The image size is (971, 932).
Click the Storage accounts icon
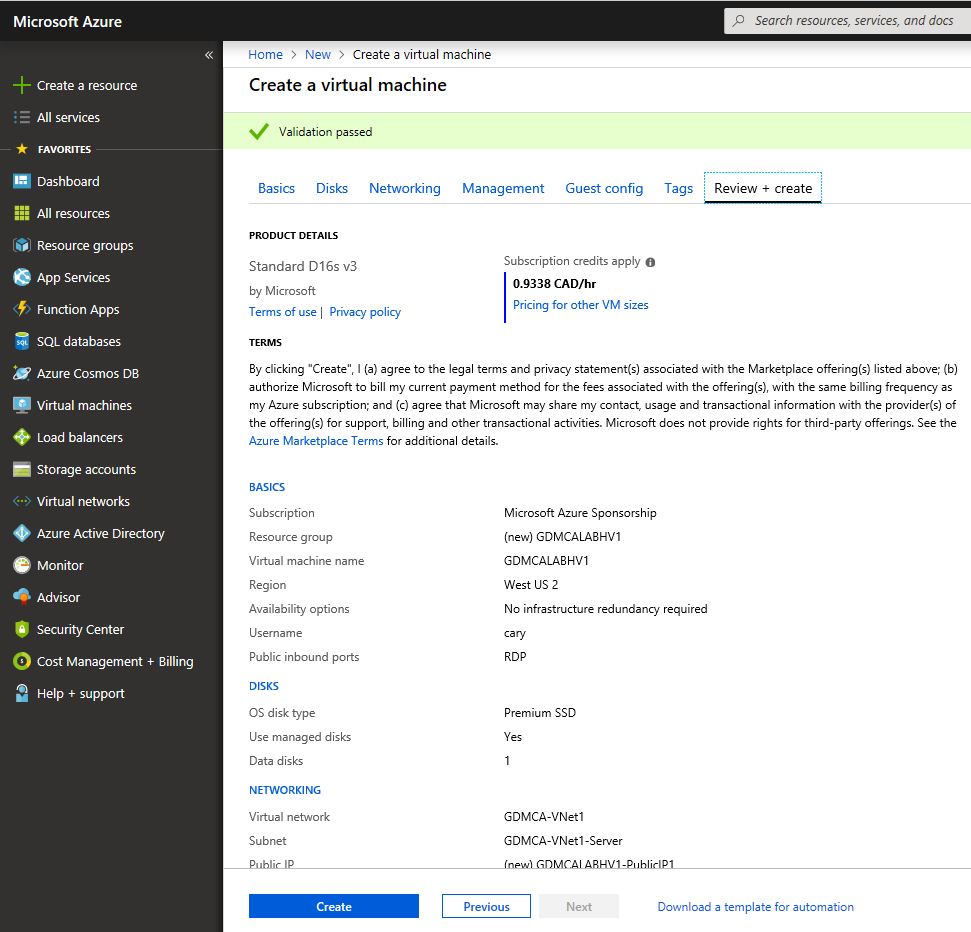point(22,469)
